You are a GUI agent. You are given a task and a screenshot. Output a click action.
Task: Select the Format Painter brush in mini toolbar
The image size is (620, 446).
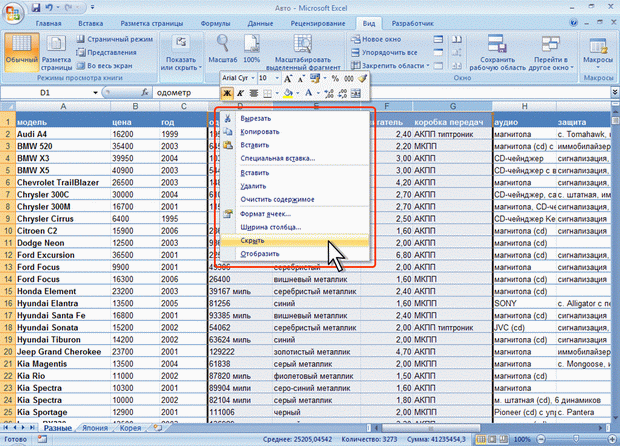(364, 77)
